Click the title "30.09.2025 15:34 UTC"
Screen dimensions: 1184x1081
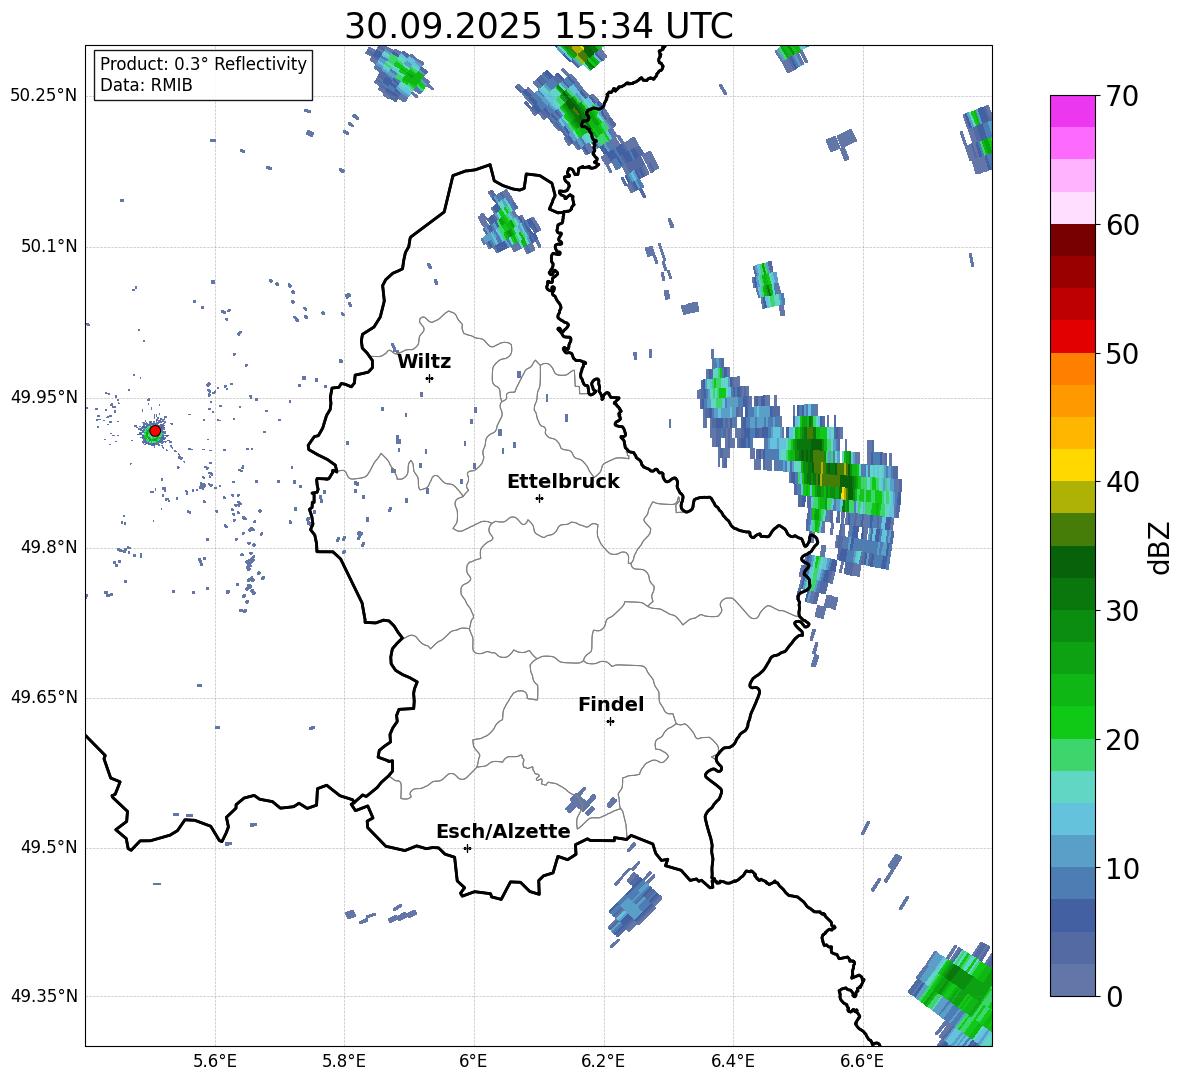coord(538,26)
